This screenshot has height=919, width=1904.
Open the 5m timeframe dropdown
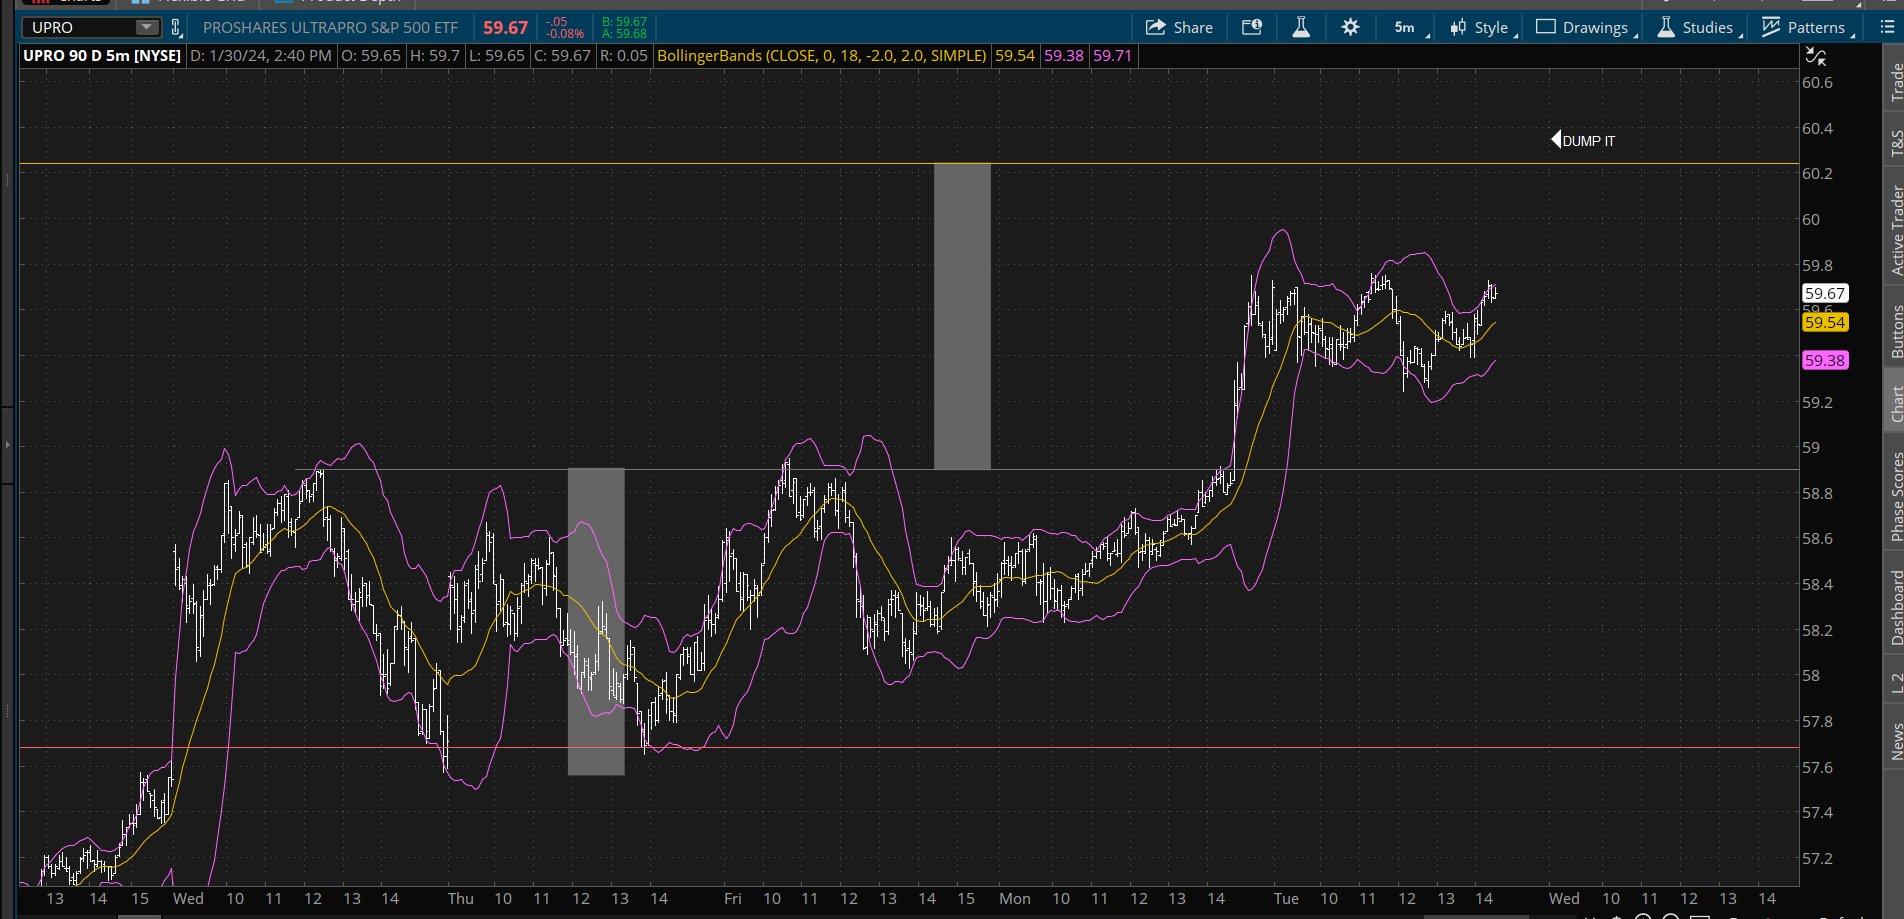1410,28
